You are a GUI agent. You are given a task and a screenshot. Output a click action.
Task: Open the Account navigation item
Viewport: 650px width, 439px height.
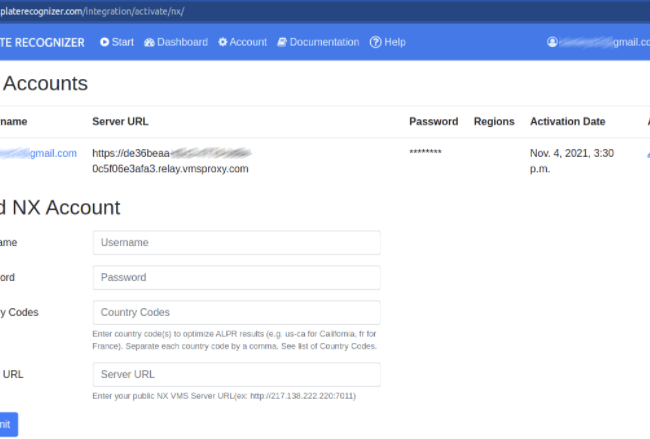(243, 42)
